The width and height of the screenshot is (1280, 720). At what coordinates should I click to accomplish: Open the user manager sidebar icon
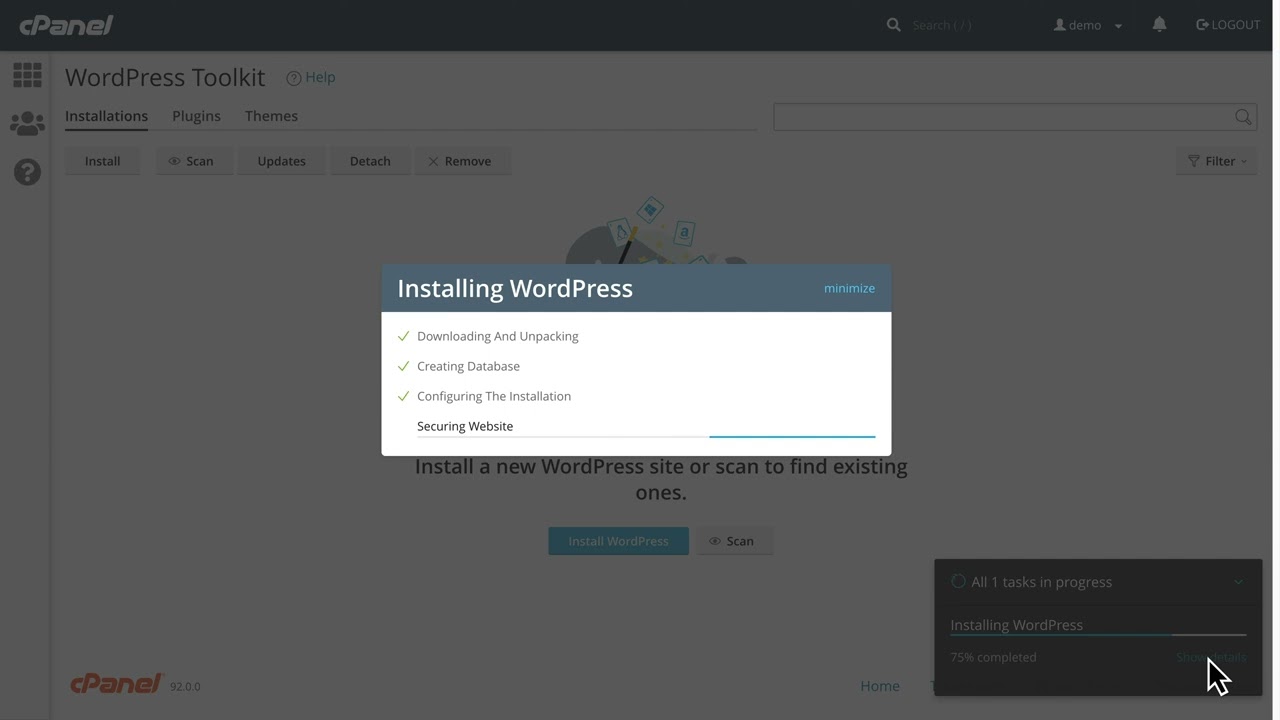[27, 124]
